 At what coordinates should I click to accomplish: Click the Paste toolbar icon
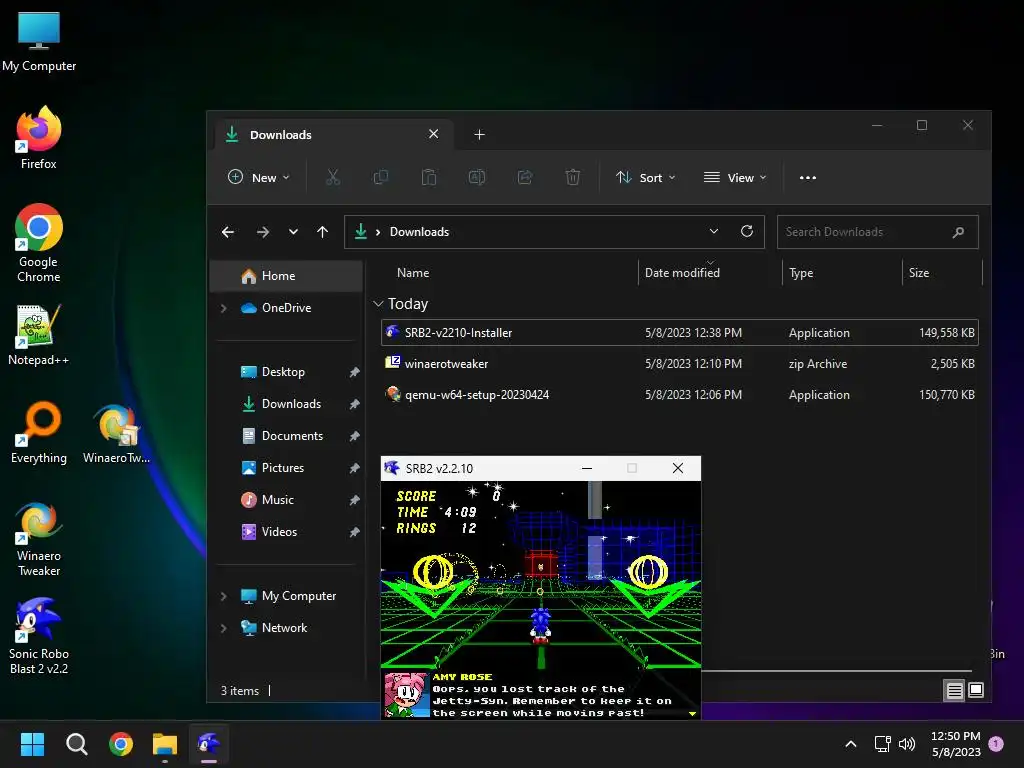(428, 177)
